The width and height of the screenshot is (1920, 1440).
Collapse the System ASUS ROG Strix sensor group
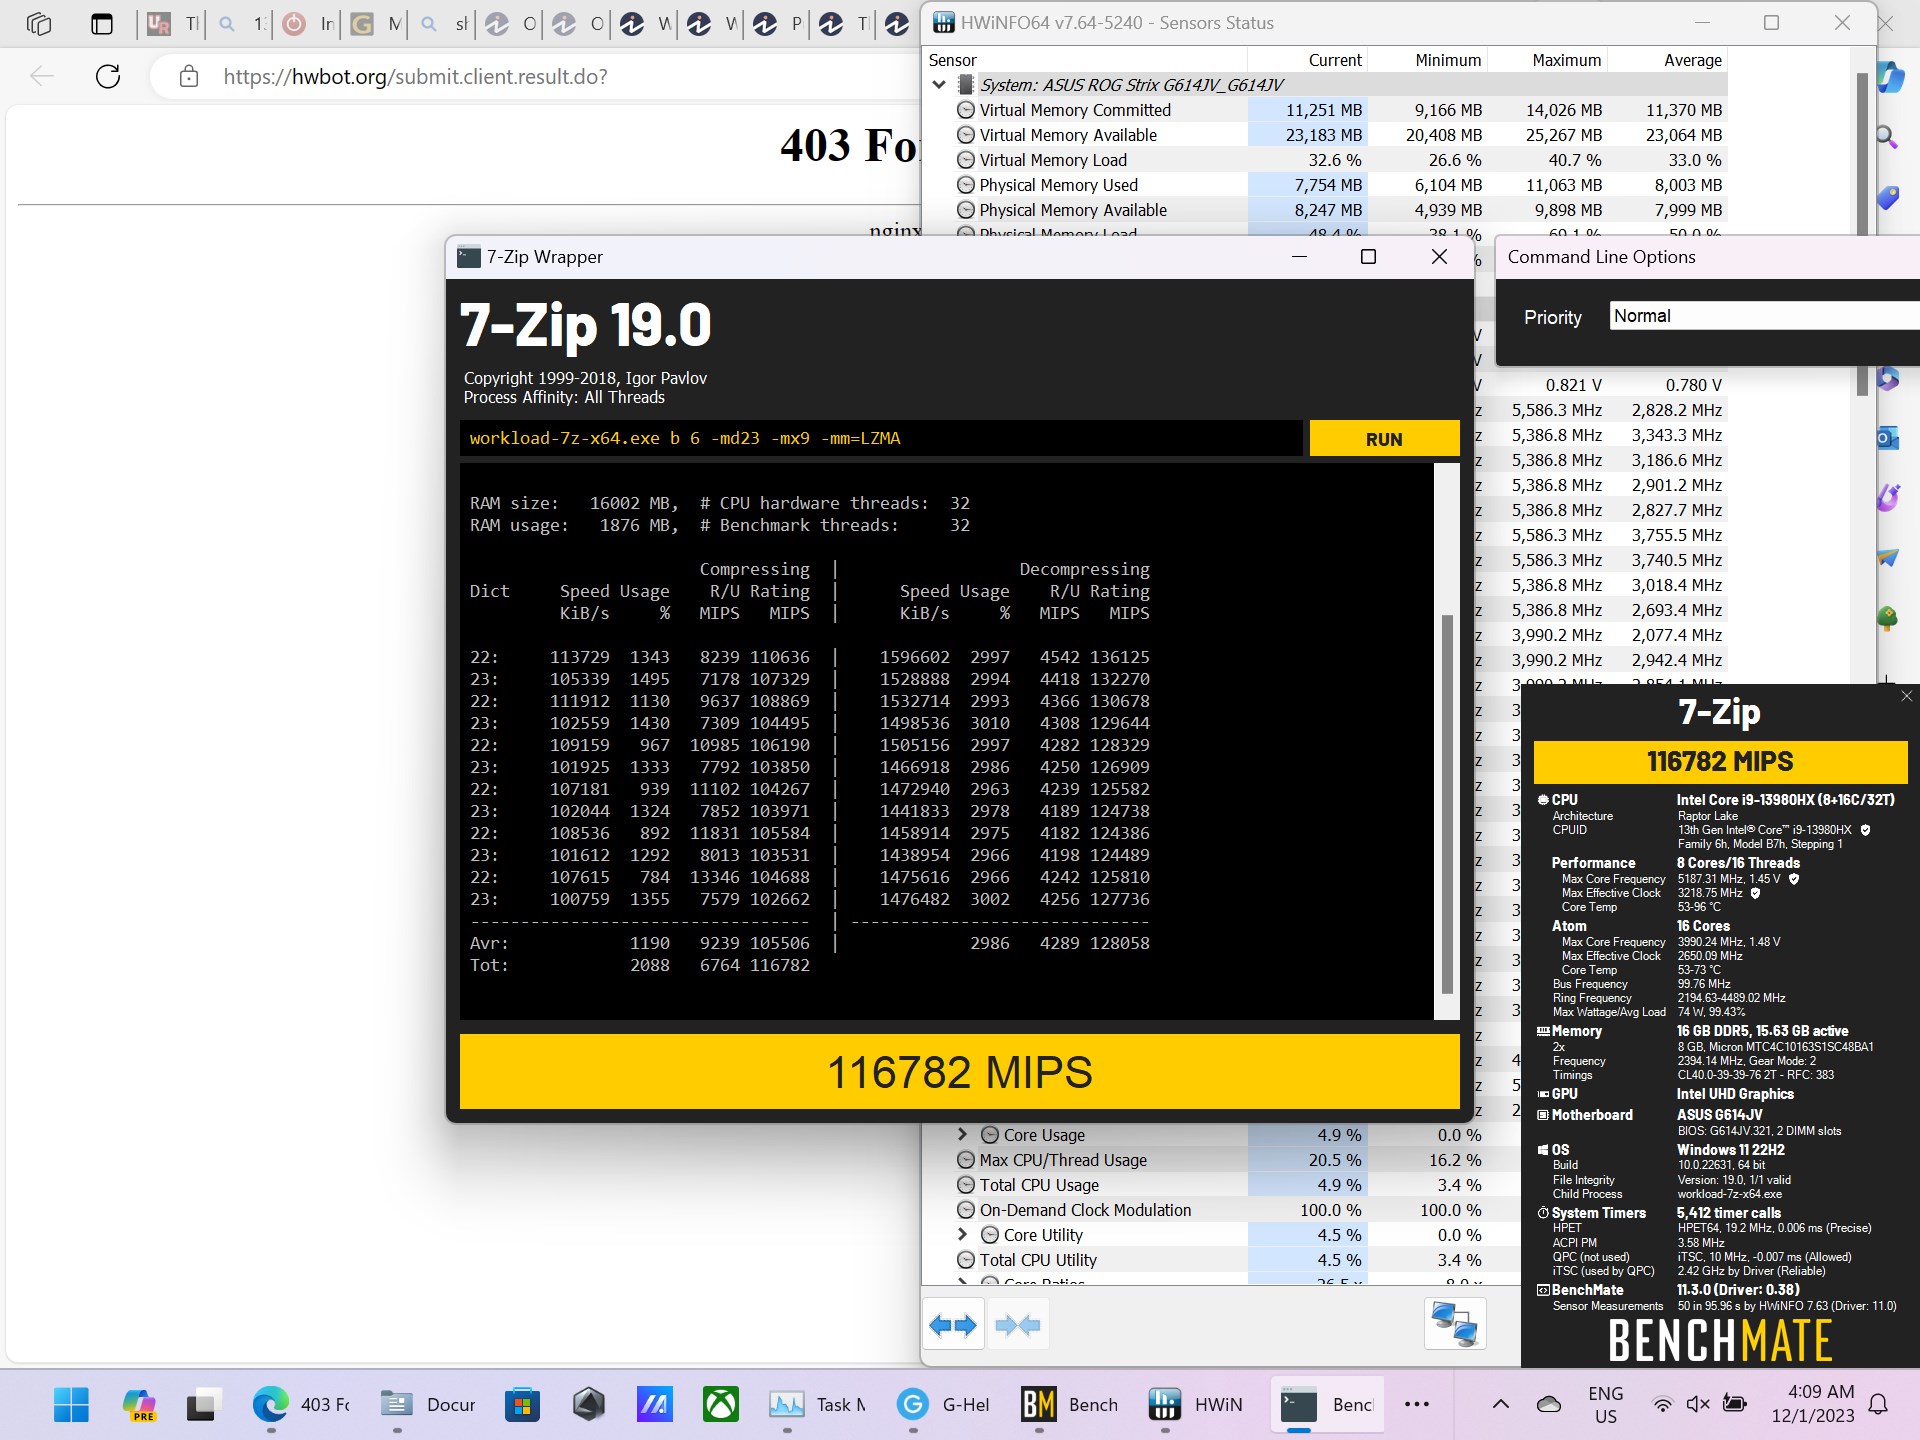939,85
